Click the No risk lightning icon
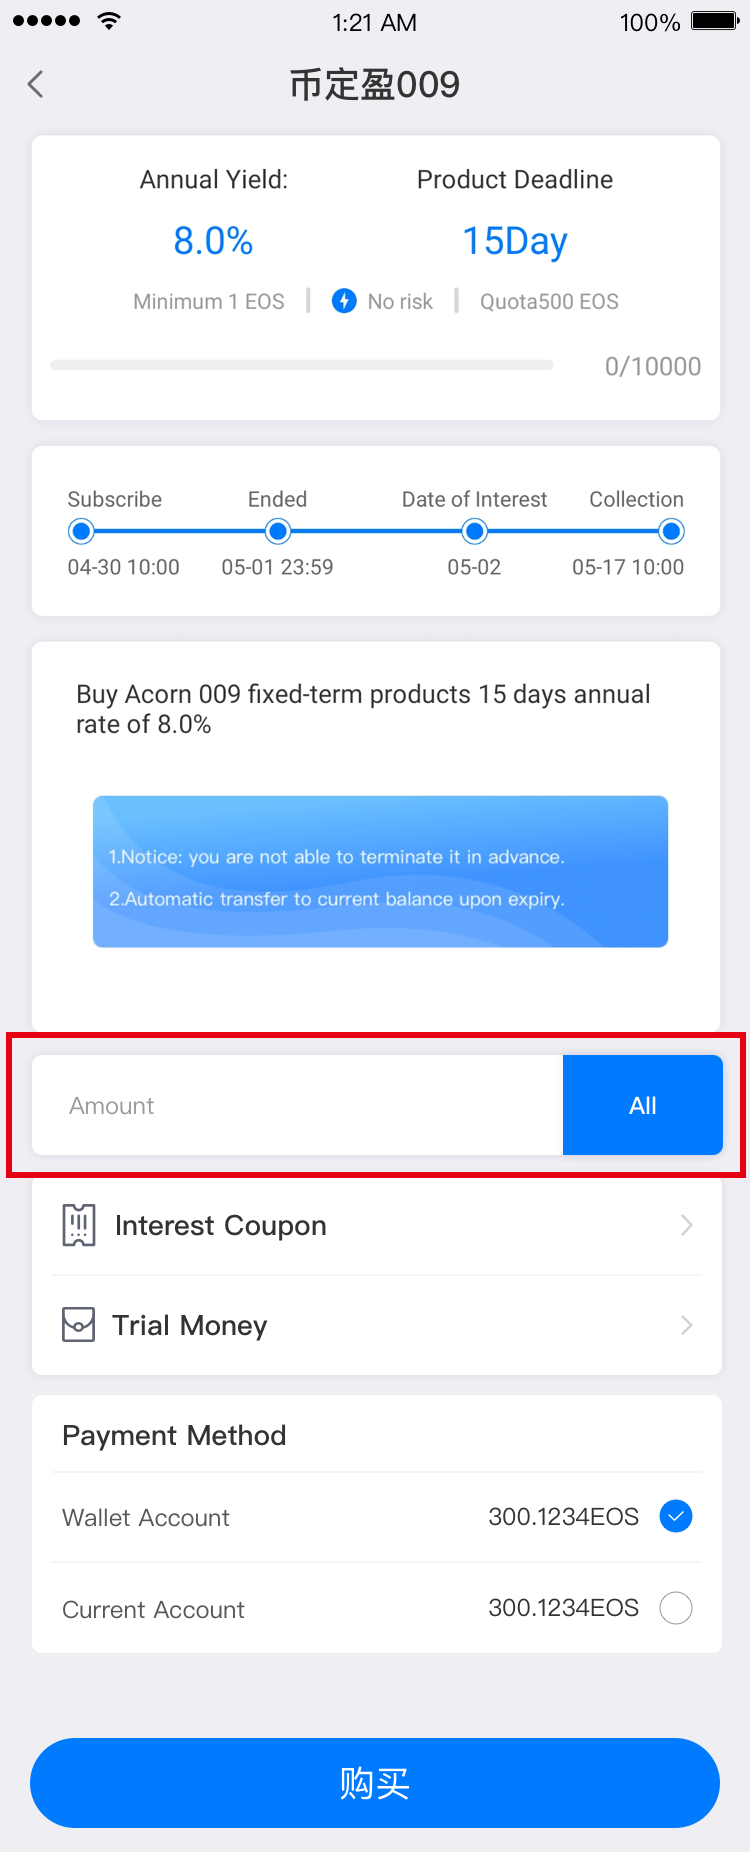 click(x=344, y=301)
